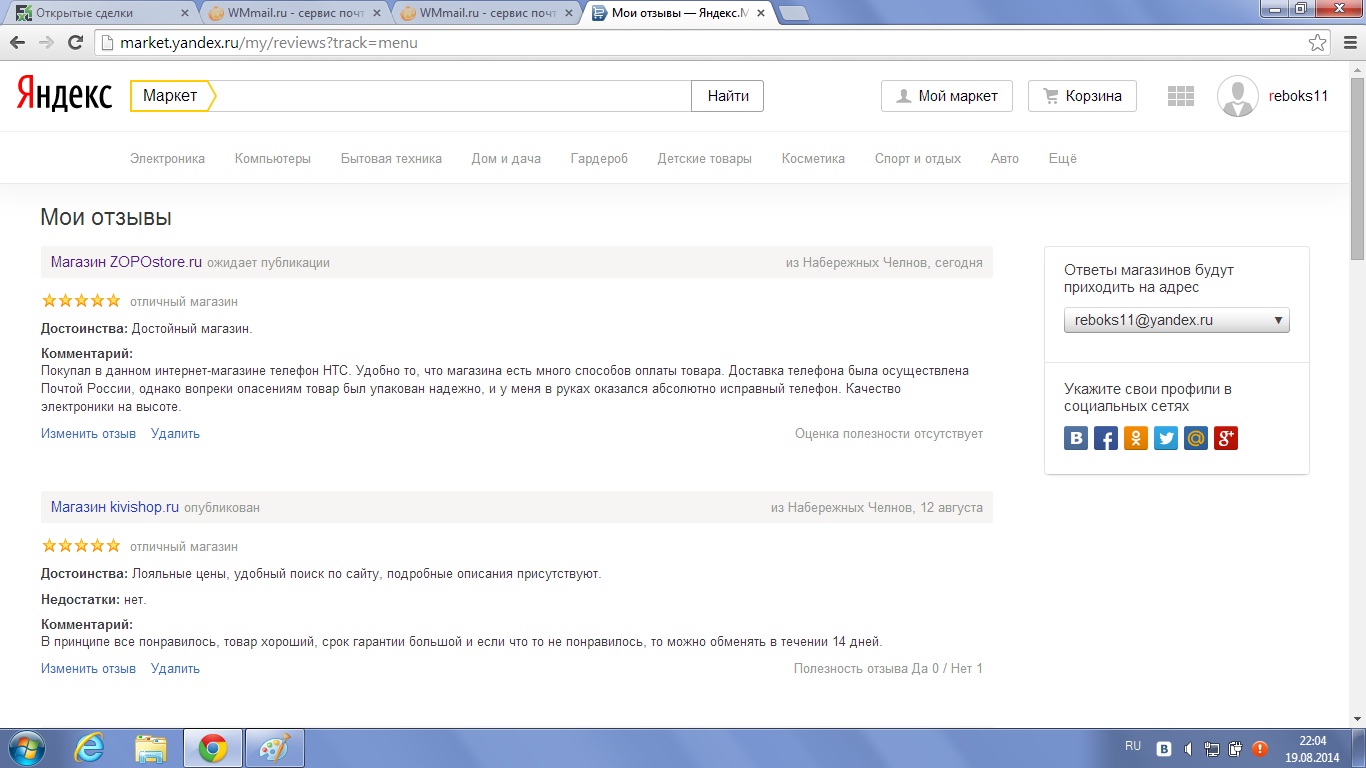Viewport: 1366px width, 768px height.
Task: Click Удалить for the kivishop.ru review
Action: point(175,669)
